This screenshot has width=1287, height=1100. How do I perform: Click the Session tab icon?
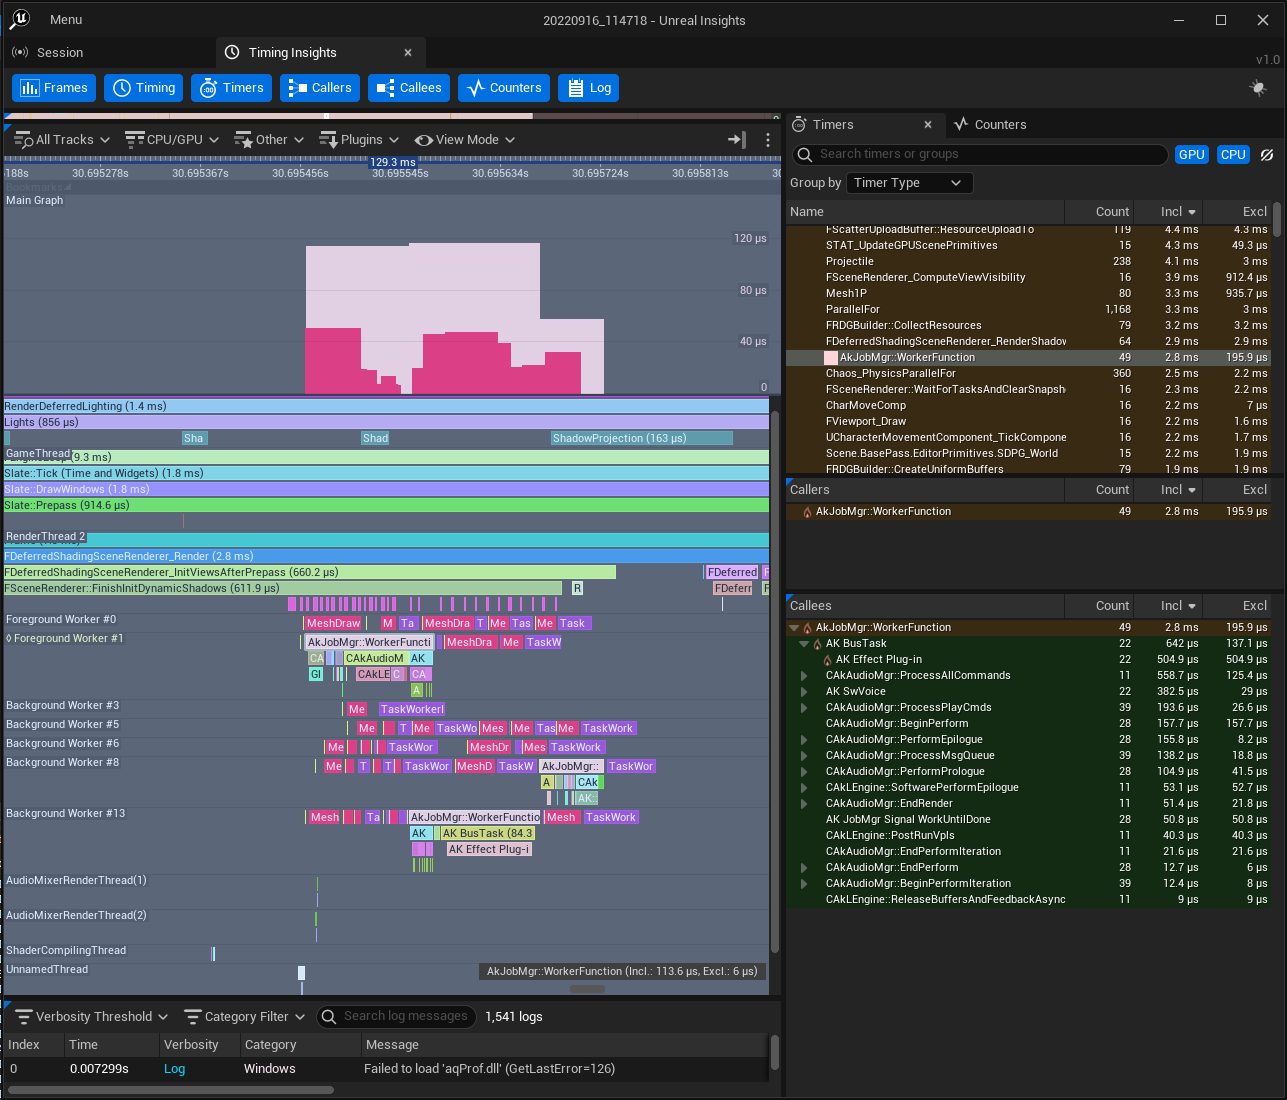[x=20, y=52]
